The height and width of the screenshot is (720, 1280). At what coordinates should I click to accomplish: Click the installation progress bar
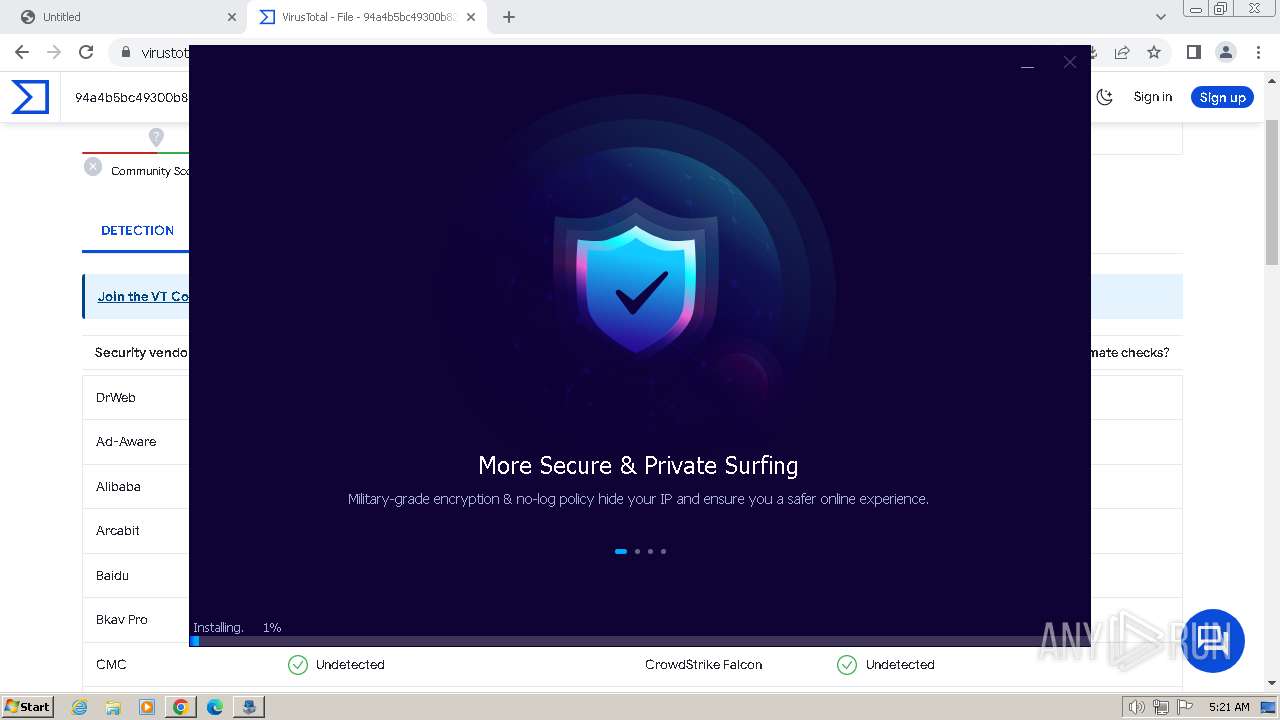pyautogui.click(x=640, y=641)
